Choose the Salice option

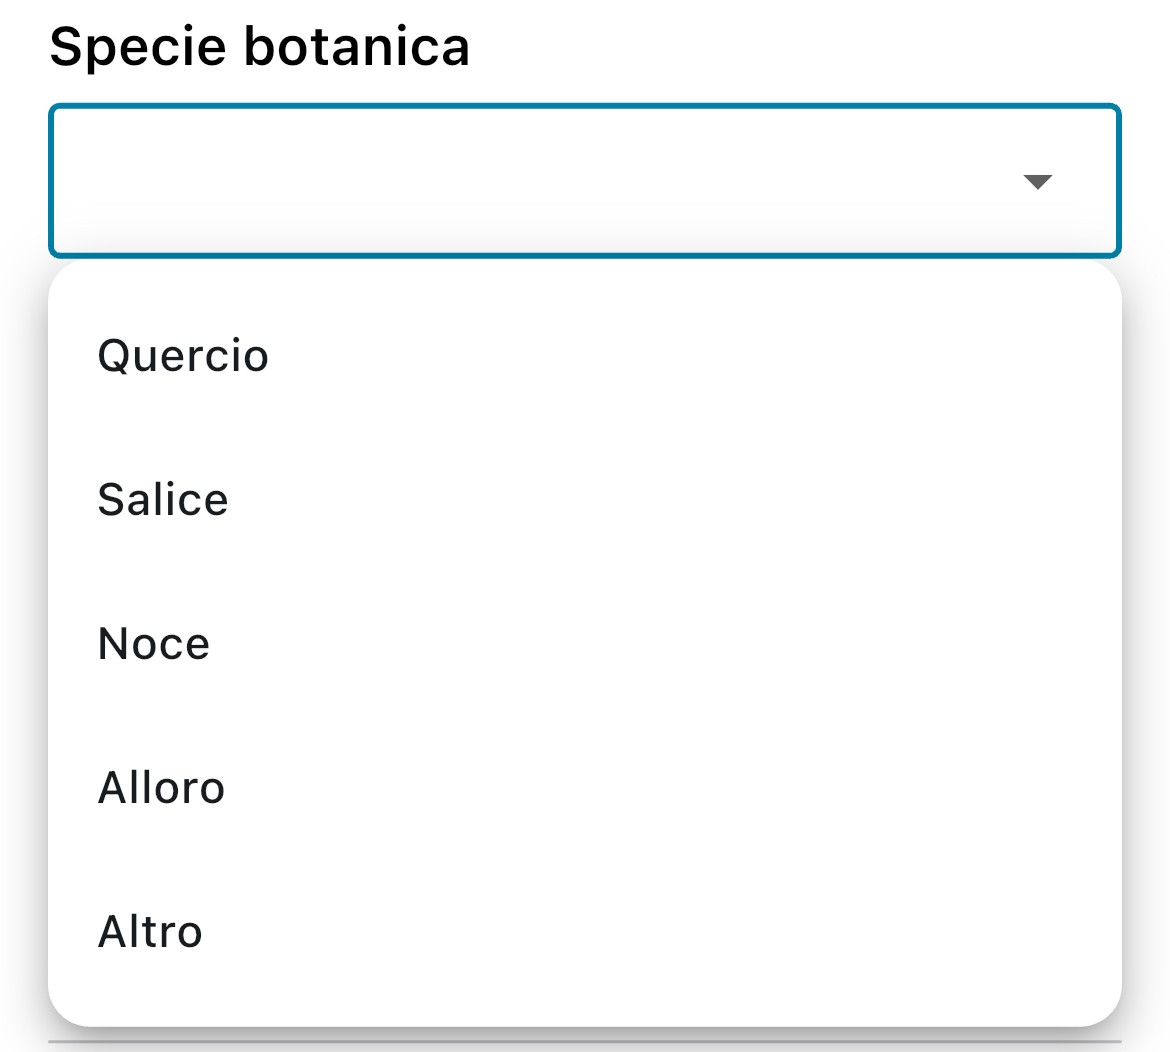[163, 500]
